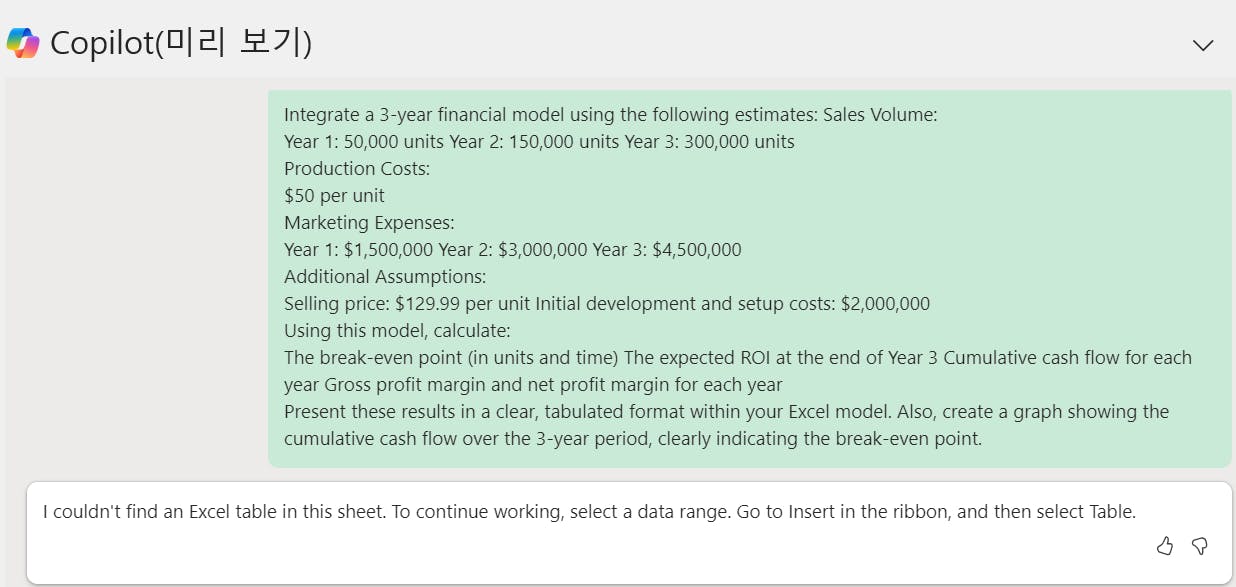This screenshot has width=1236, height=587.
Task: Click the "I couldn't find an Excel table" response text
Action: [x=589, y=512]
